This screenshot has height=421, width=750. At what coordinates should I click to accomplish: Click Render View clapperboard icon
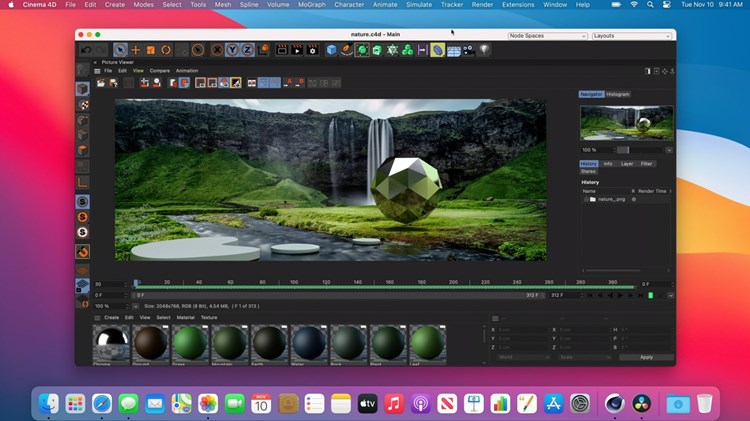pos(282,50)
